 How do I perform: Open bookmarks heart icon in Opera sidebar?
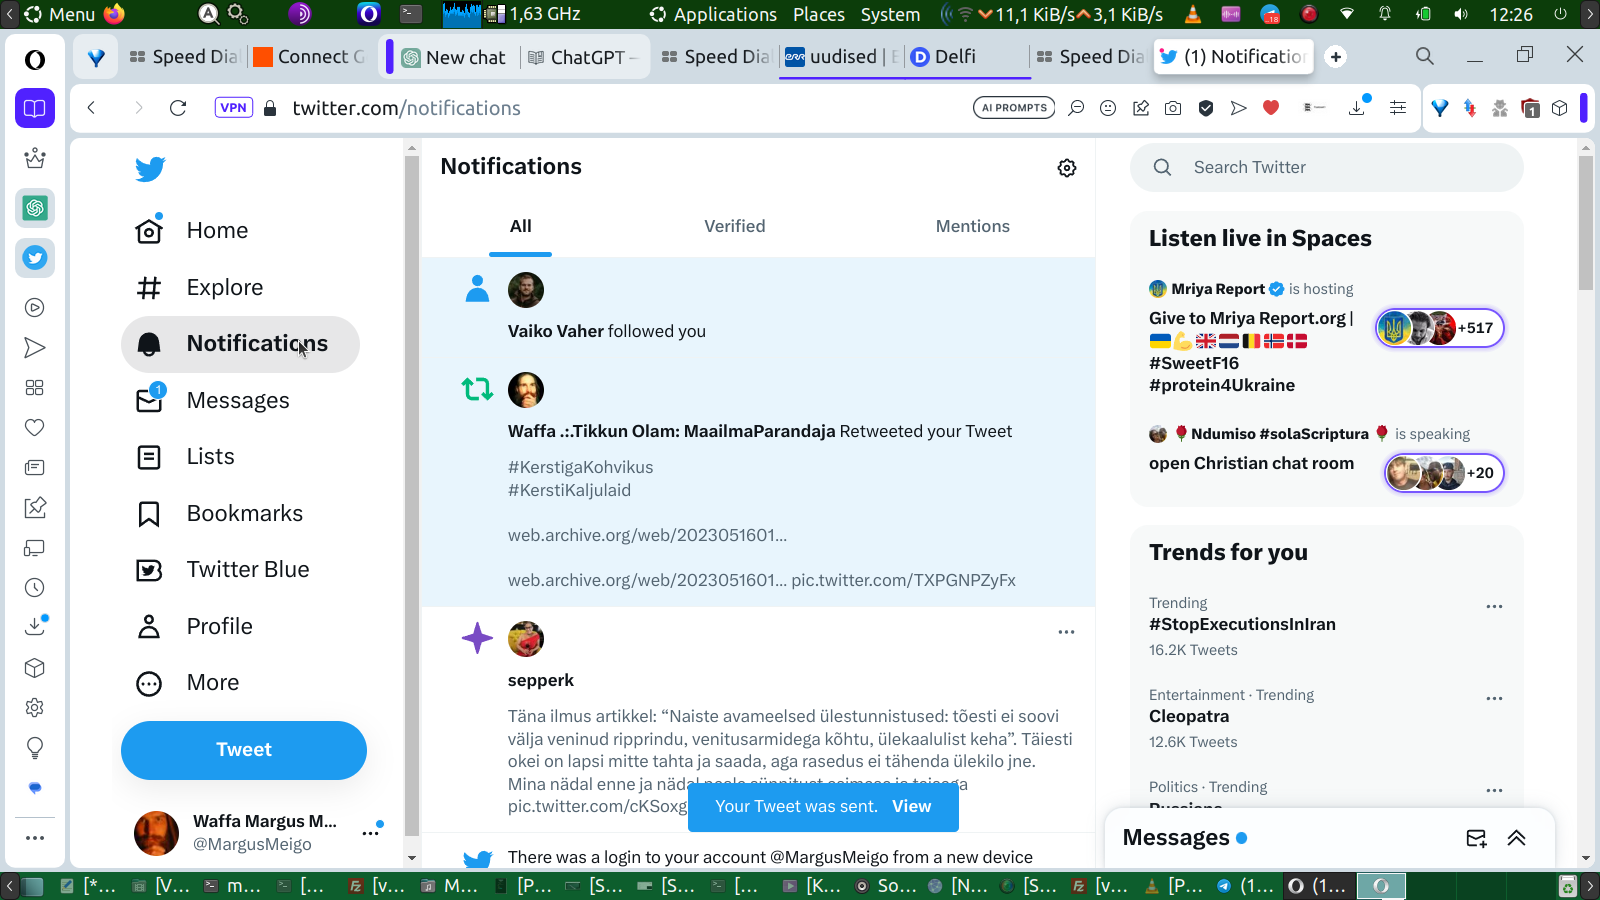click(35, 428)
